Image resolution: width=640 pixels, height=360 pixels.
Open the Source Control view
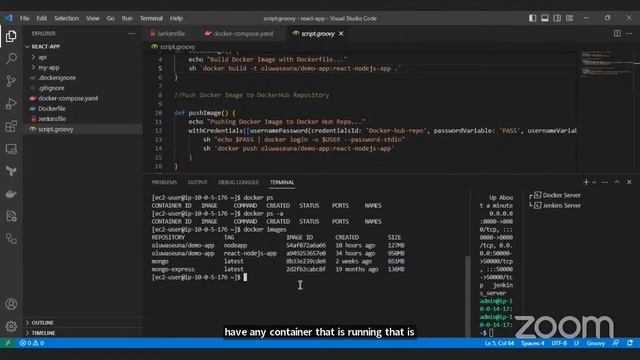coord(11,81)
